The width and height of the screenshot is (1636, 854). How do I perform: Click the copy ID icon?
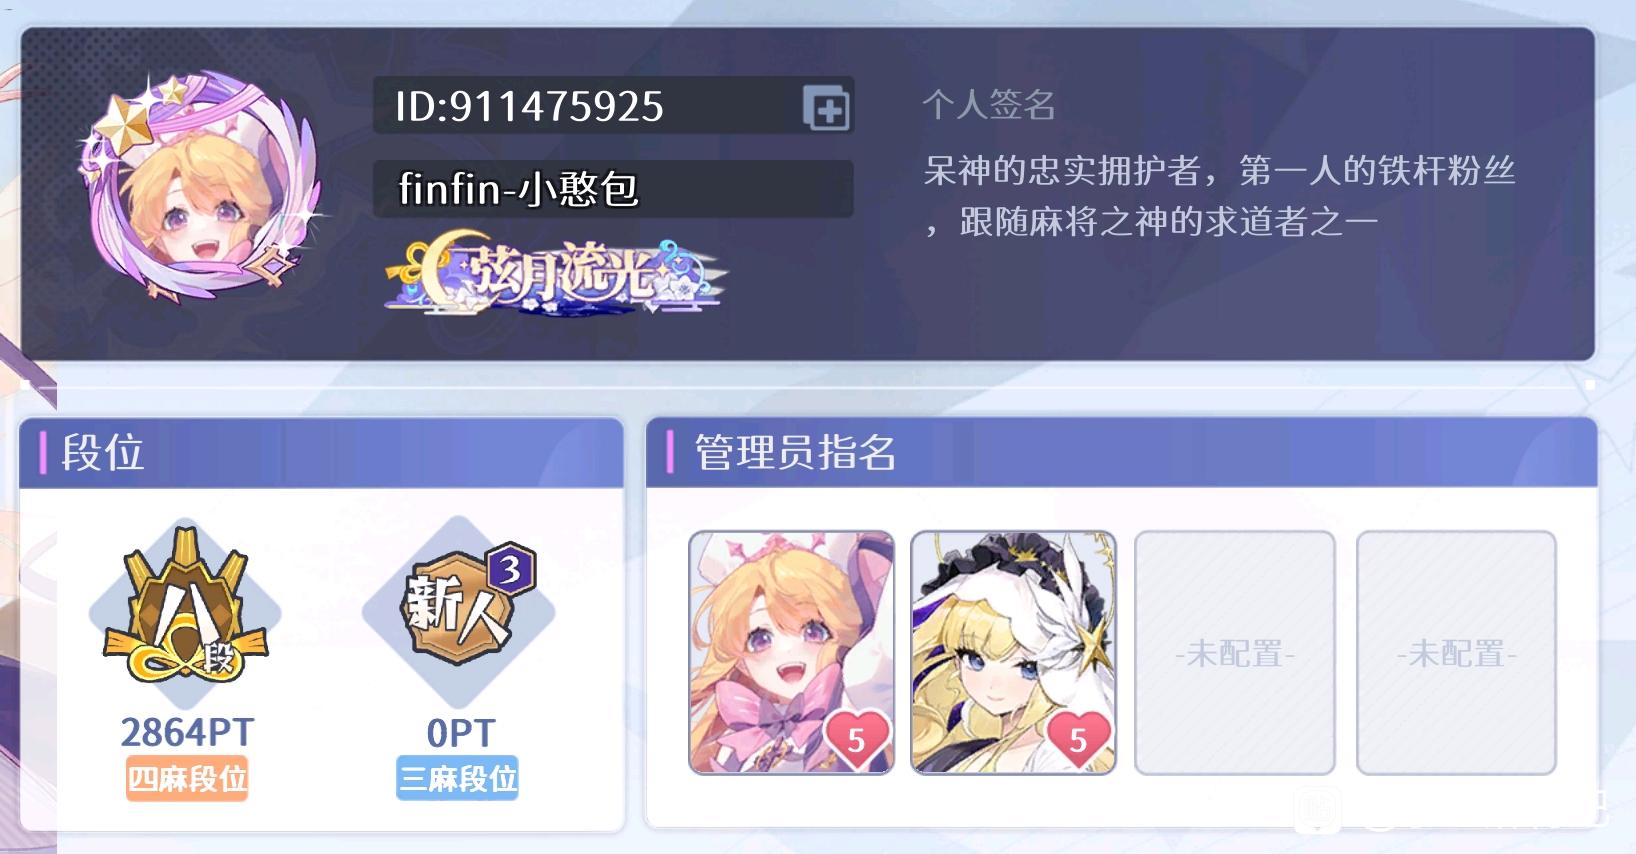(x=826, y=108)
